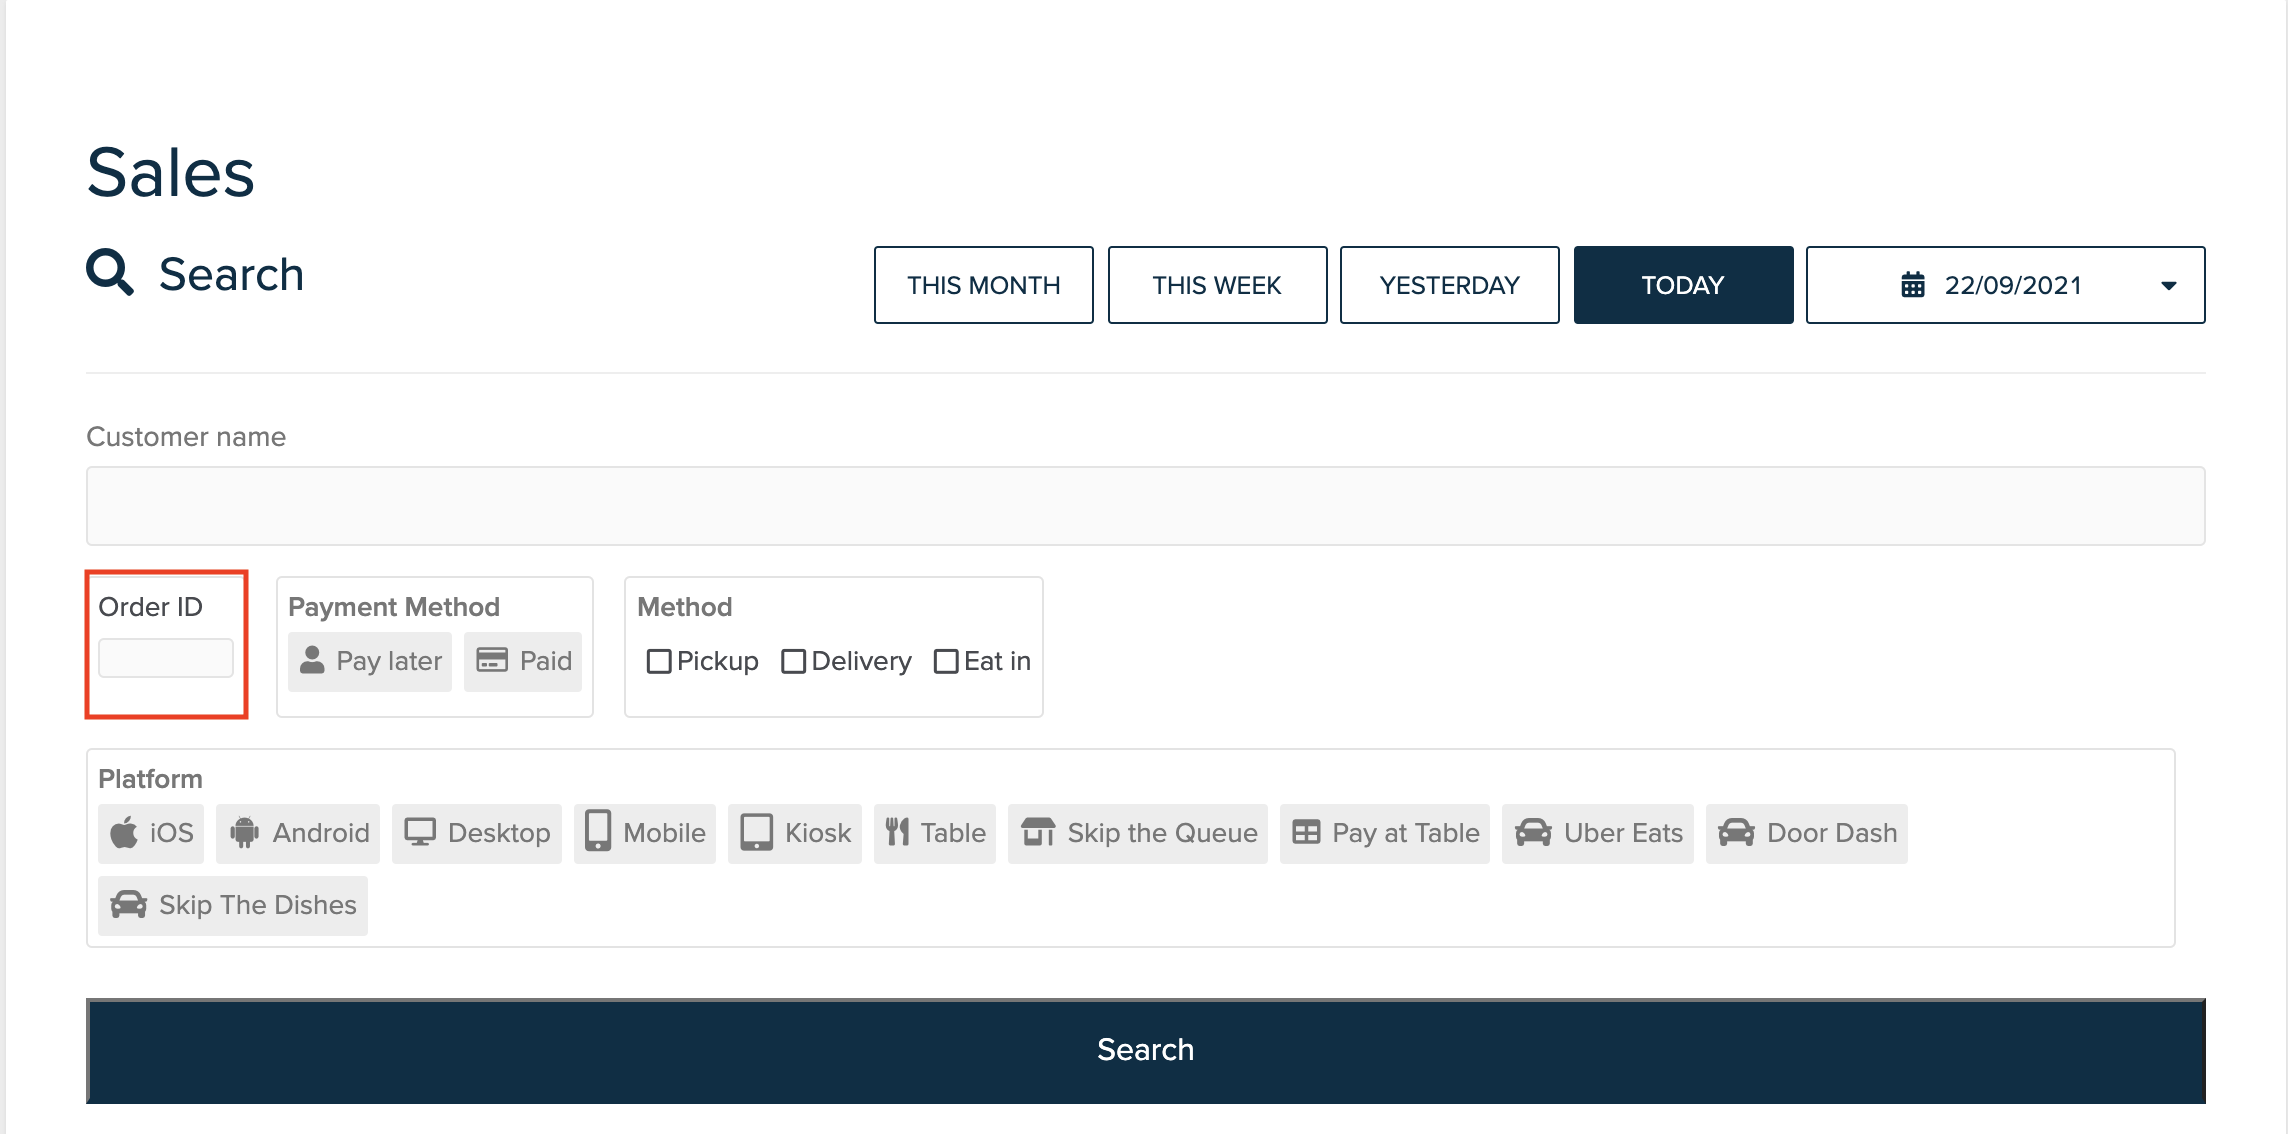Filter orders by Skip the Queue

tap(1137, 832)
